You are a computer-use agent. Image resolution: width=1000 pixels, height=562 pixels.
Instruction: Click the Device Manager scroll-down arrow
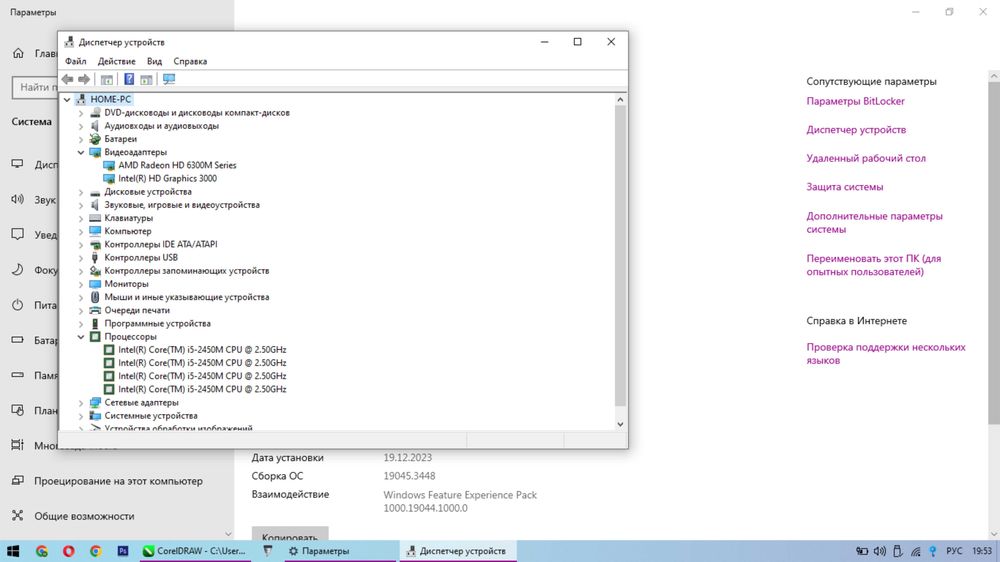click(x=620, y=424)
